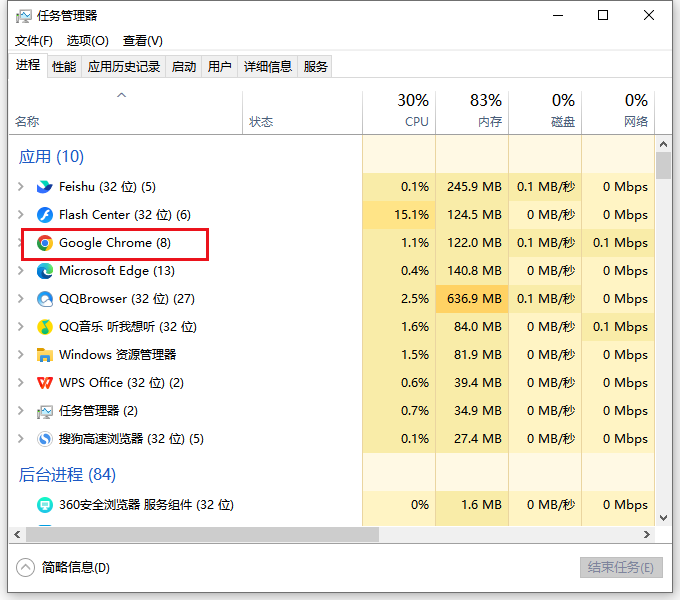Sort processes by 磁盘 column header
680x600 pixels.
[545, 112]
